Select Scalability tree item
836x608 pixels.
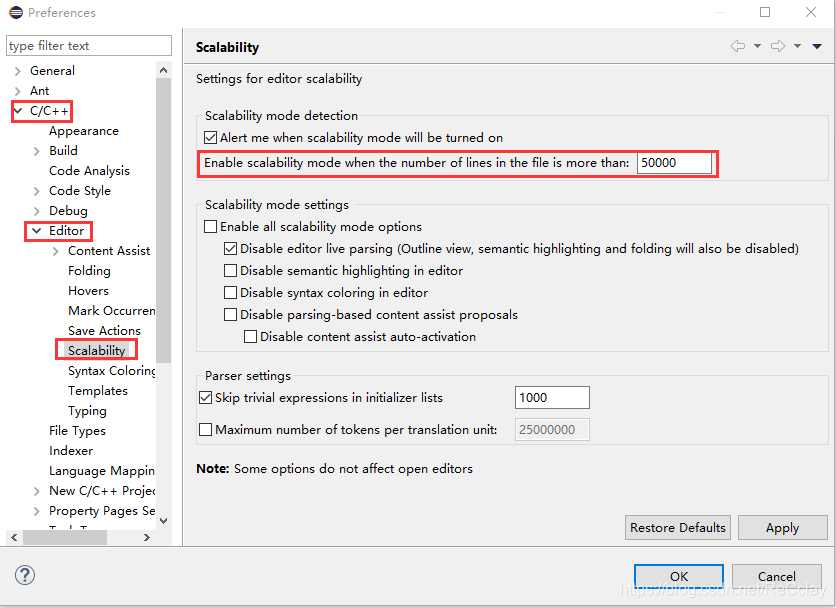(x=97, y=350)
